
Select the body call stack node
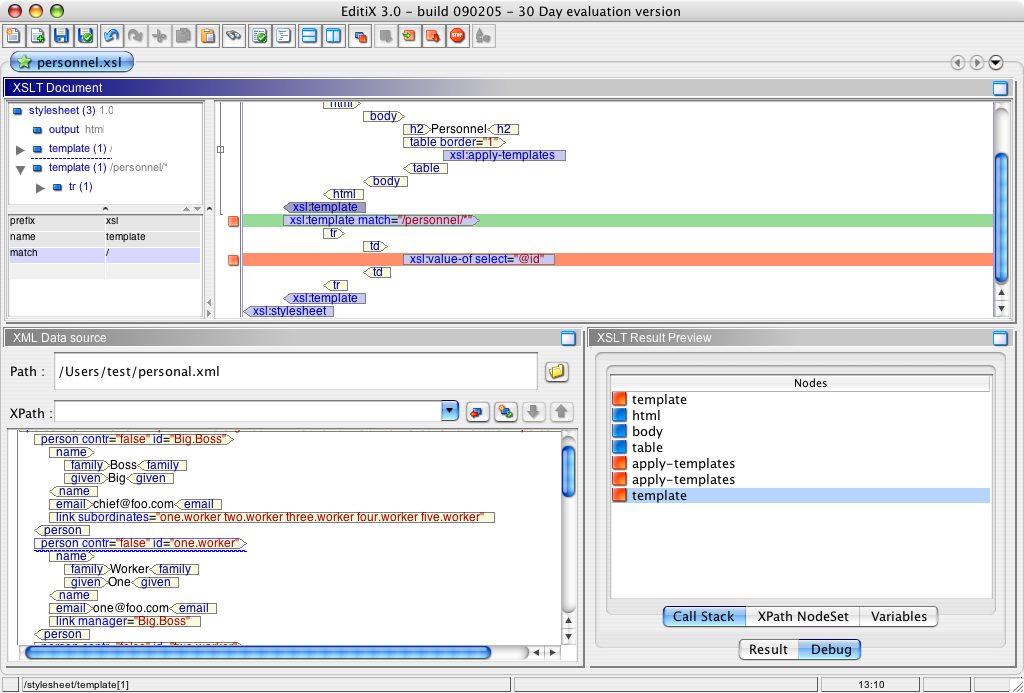click(x=647, y=432)
